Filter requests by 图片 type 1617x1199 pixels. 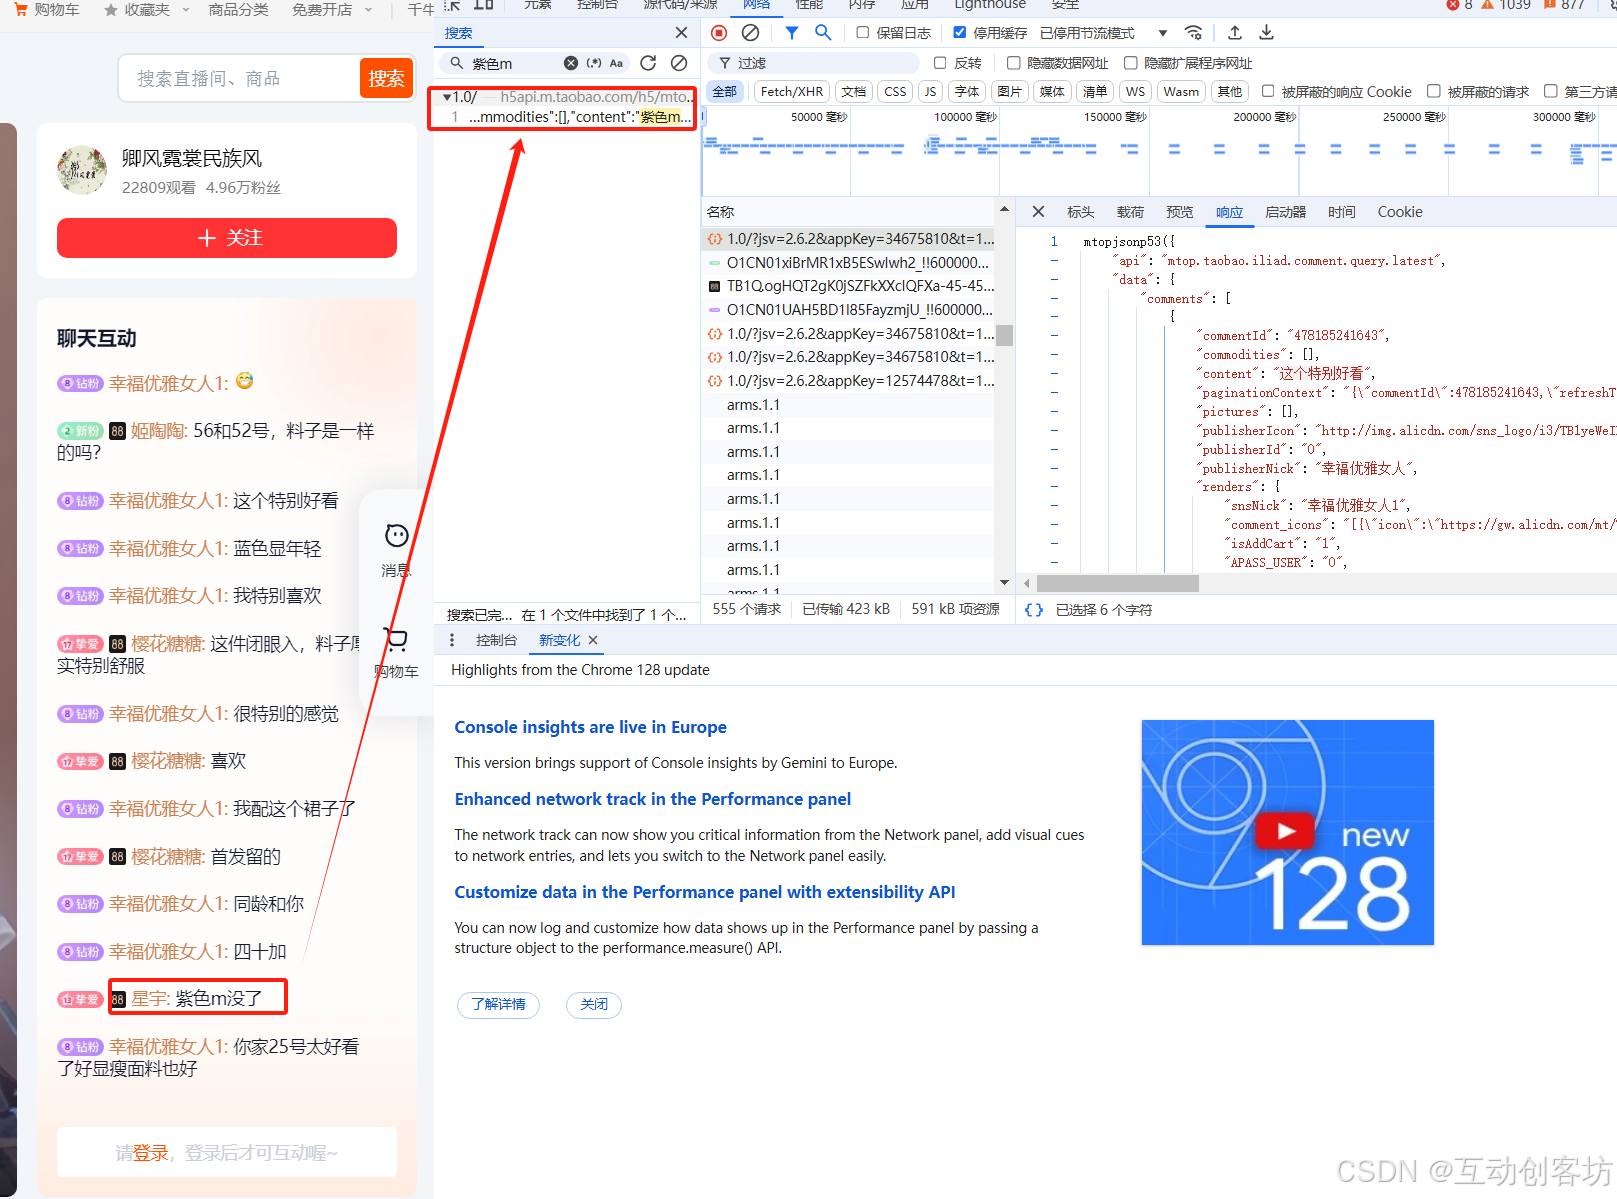click(x=1009, y=91)
